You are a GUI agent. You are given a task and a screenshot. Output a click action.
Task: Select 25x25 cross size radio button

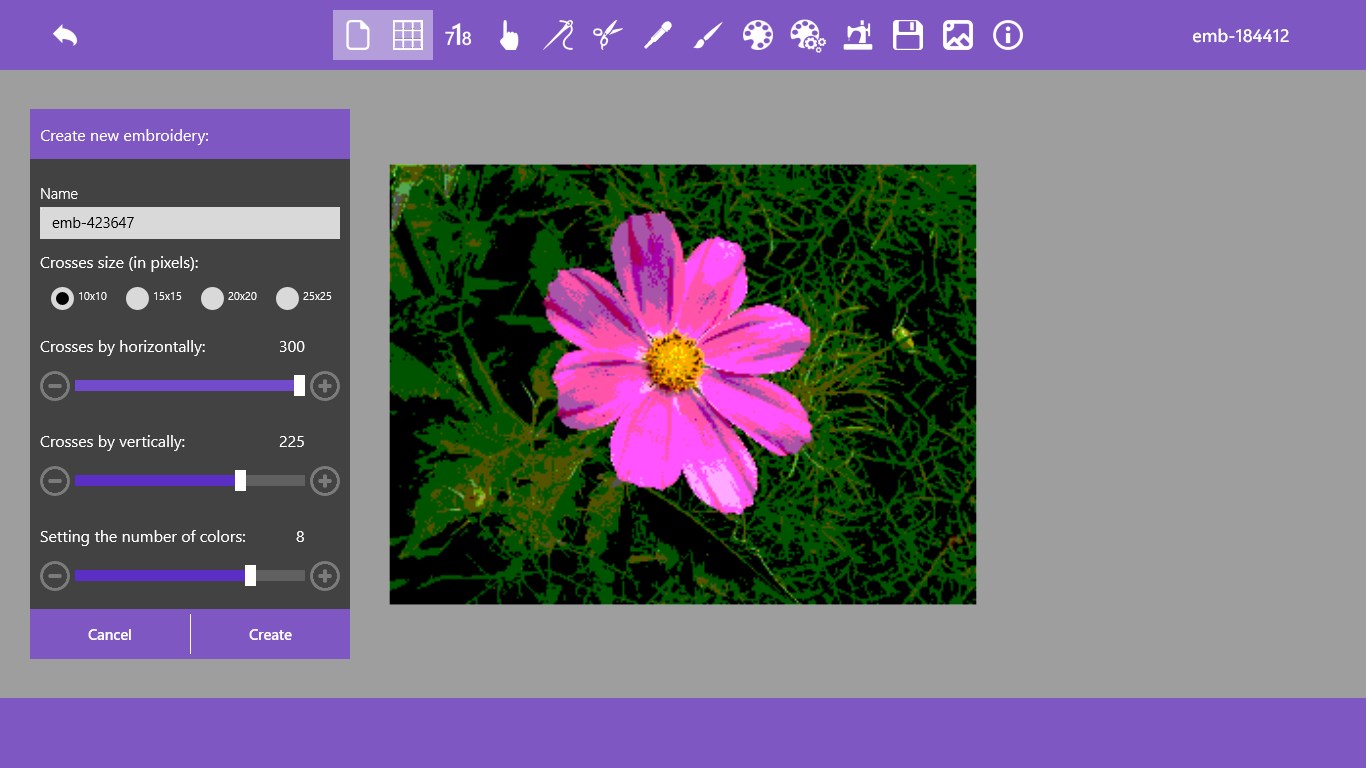(287, 298)
